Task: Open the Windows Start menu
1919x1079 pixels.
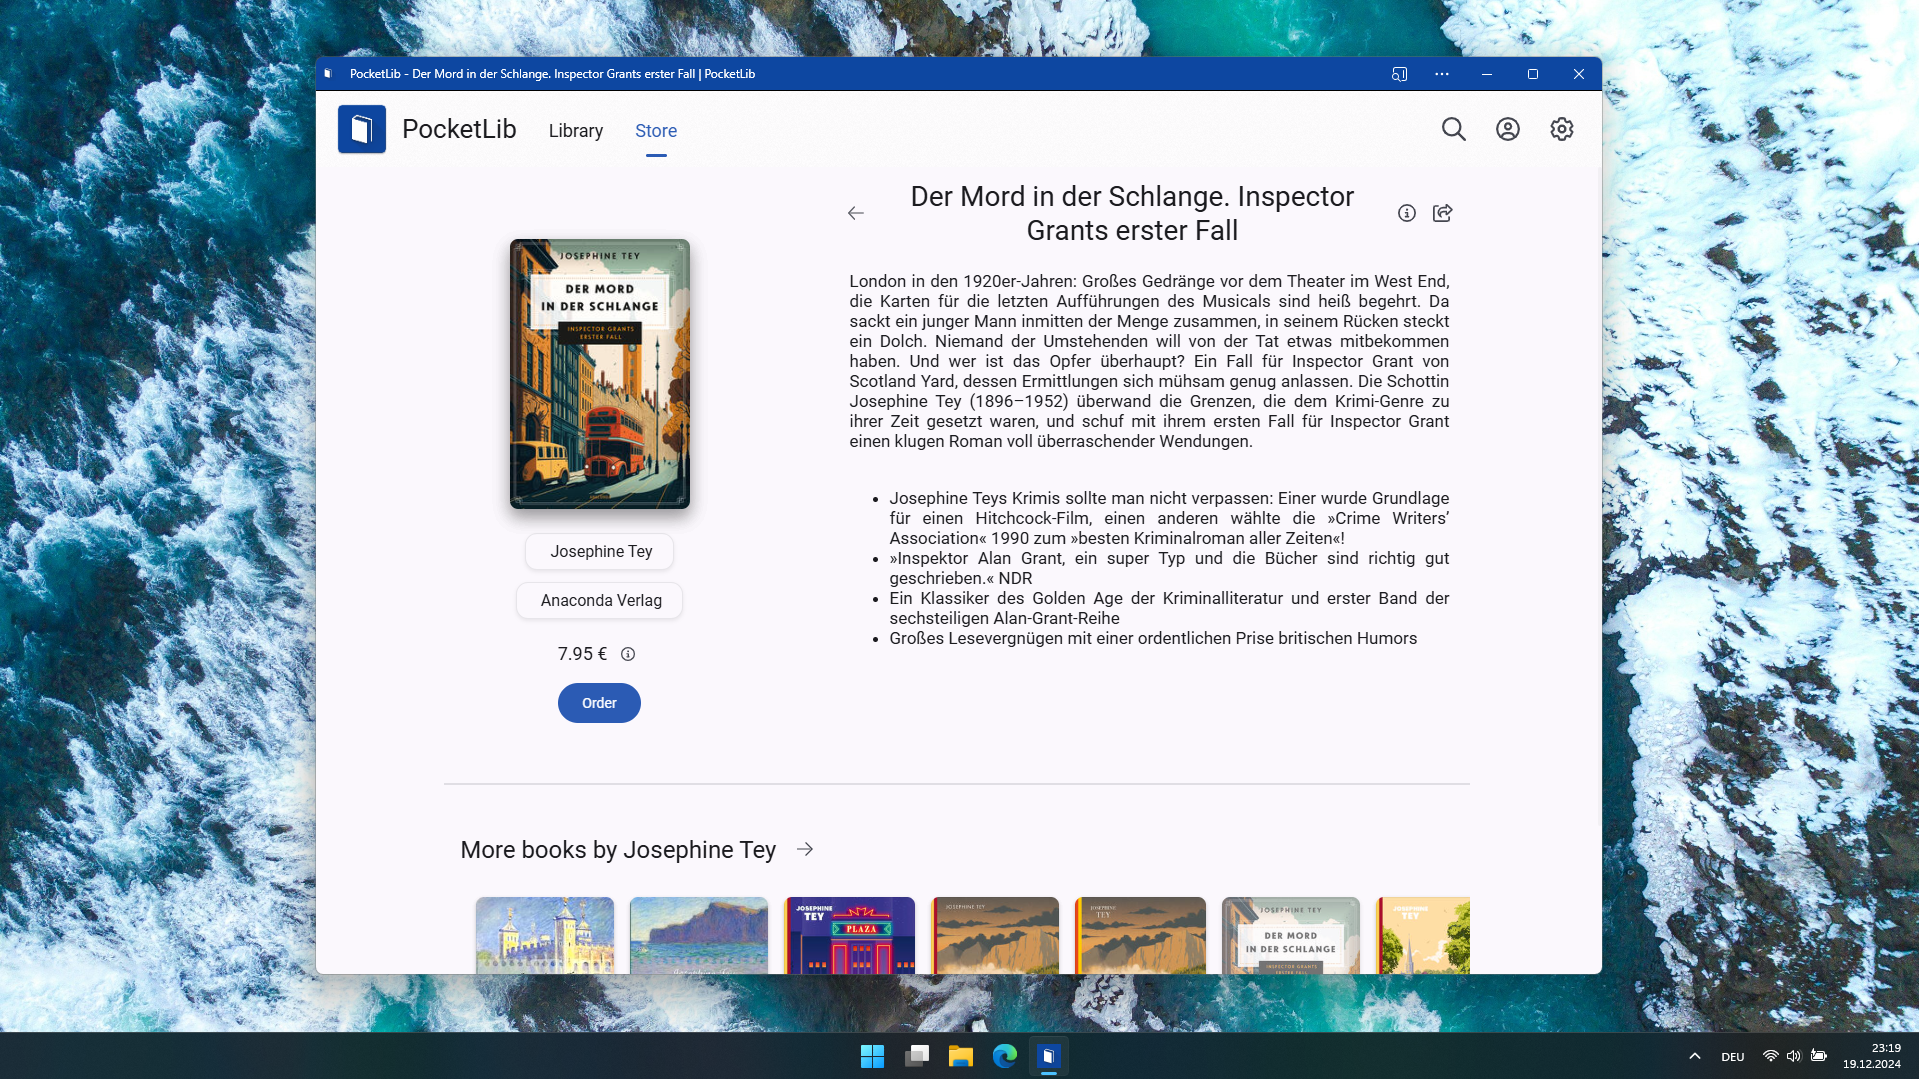Action: tap(872, 1056)
